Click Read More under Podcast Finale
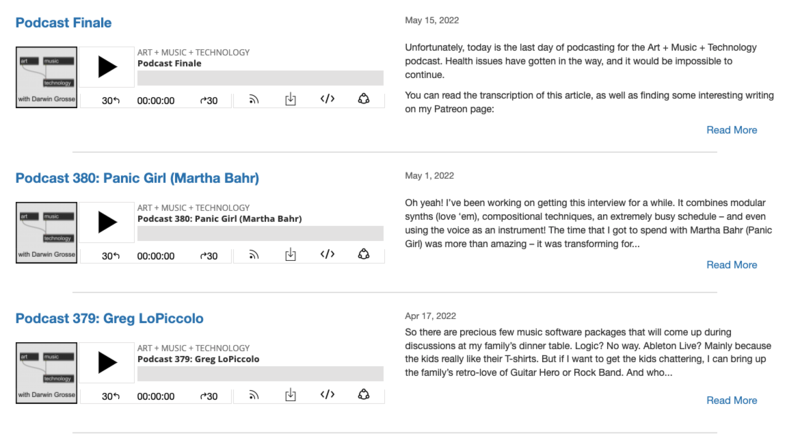The height and width of the screenshot is (434, 800). tap(731, 130)
